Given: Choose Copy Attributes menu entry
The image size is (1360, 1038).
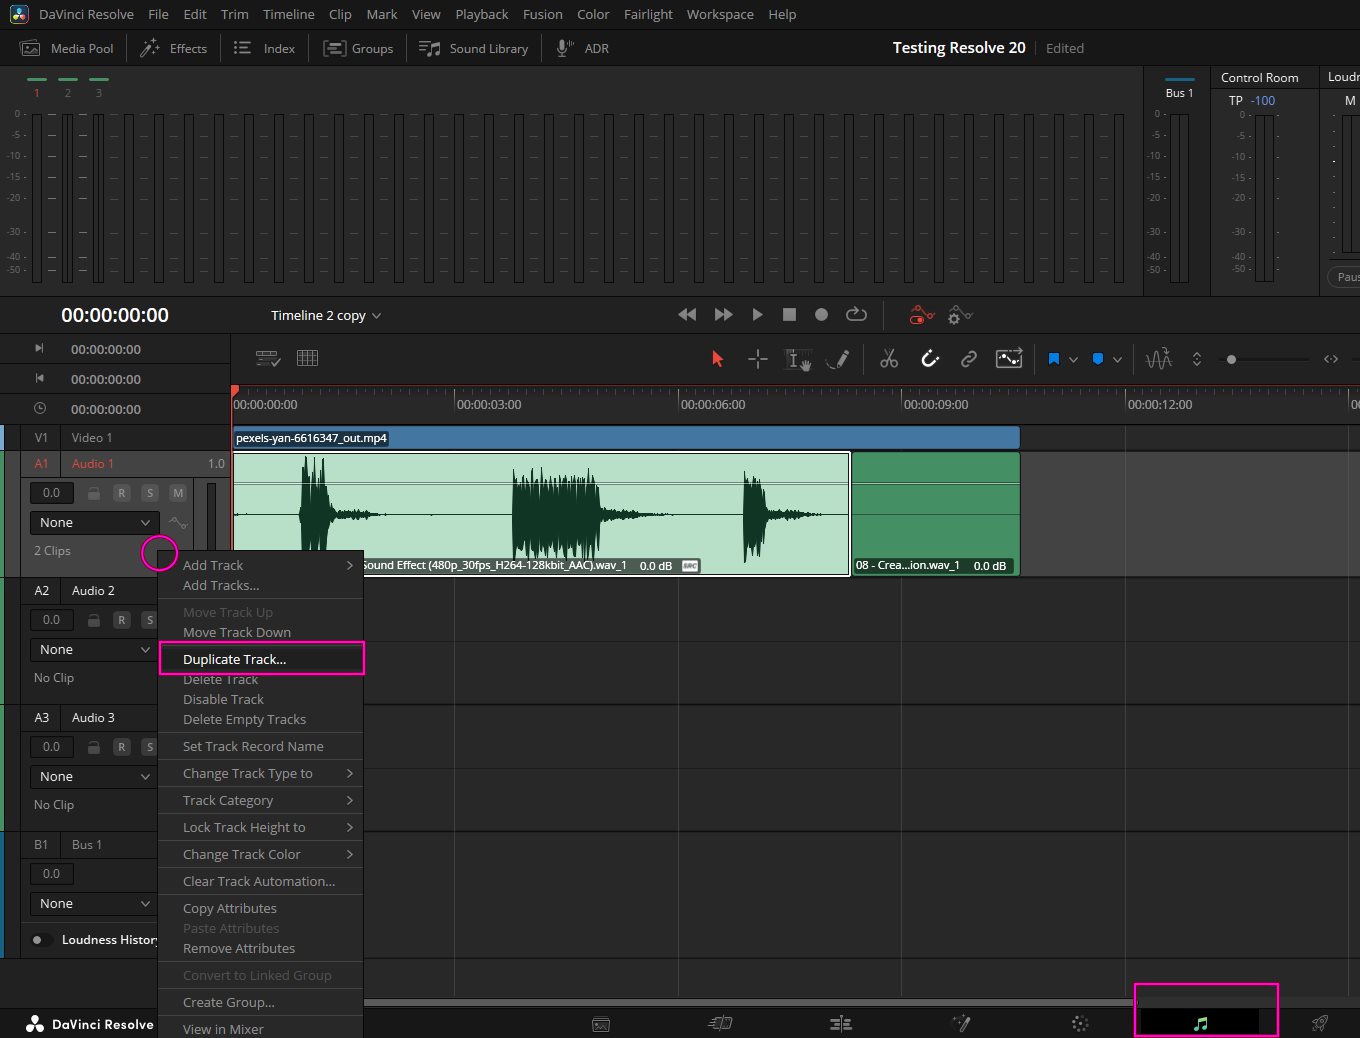Looking at the screenshot, I should 261,908.
